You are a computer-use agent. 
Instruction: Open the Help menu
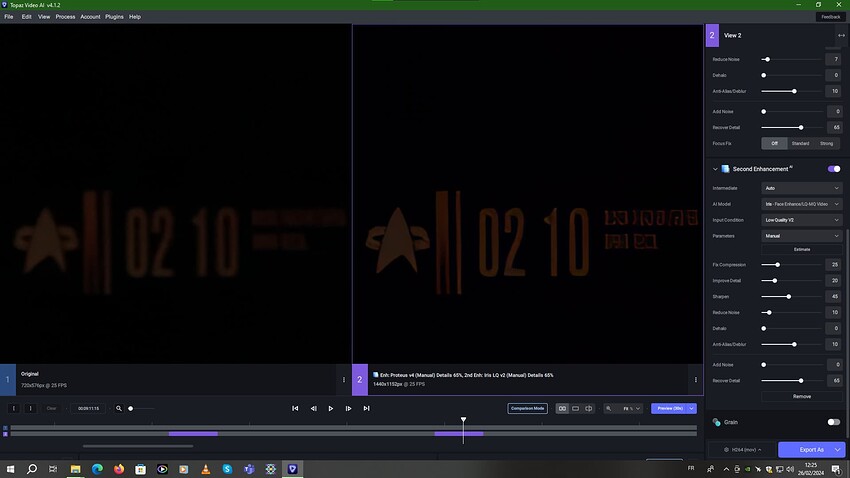coord(135,17)
